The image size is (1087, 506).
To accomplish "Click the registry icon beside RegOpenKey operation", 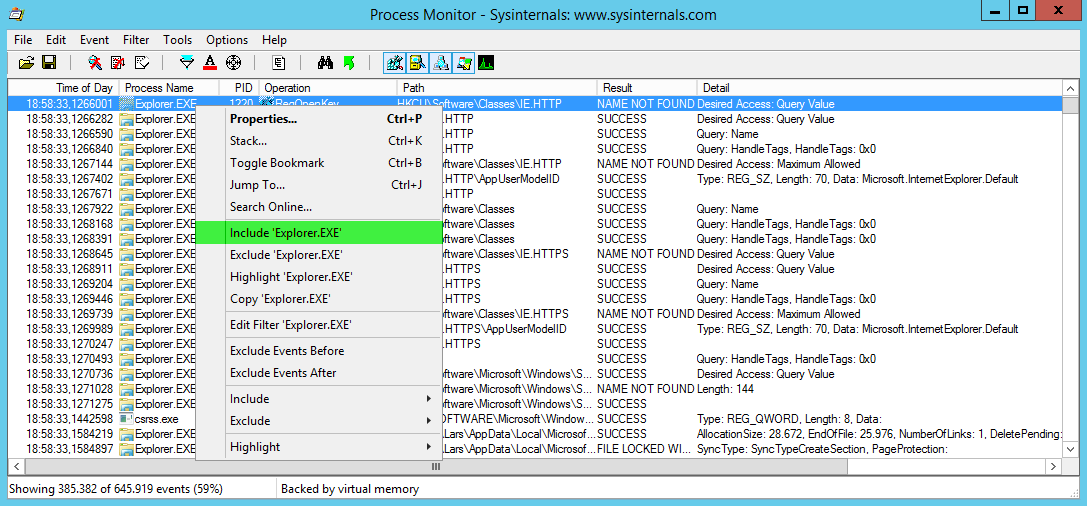I will [266, 104].
